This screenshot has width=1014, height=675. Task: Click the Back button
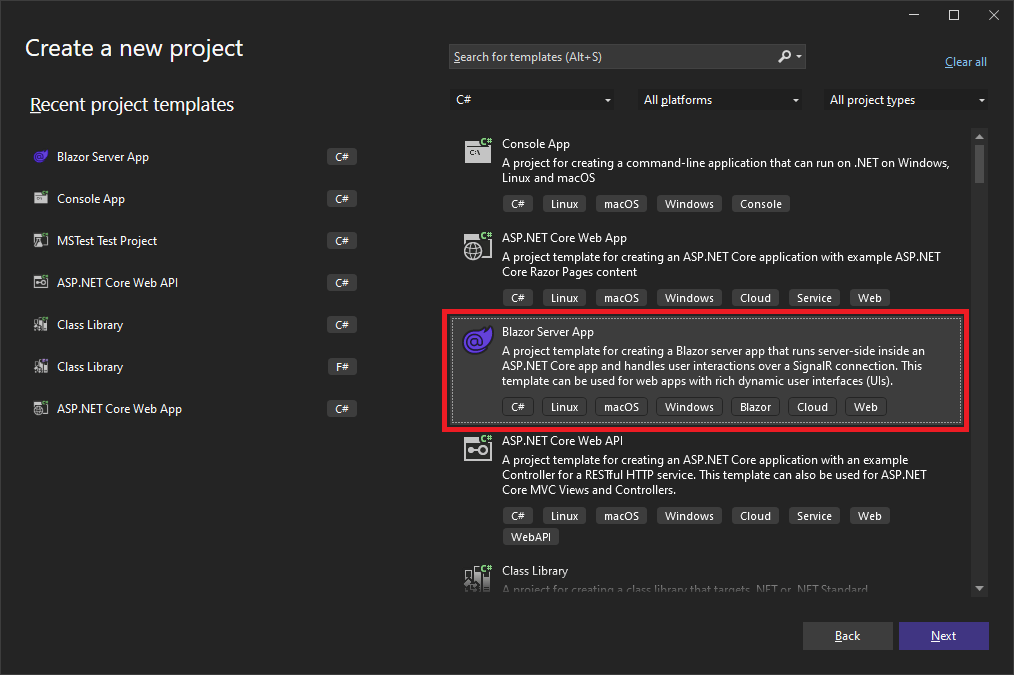tap(847, 636)
